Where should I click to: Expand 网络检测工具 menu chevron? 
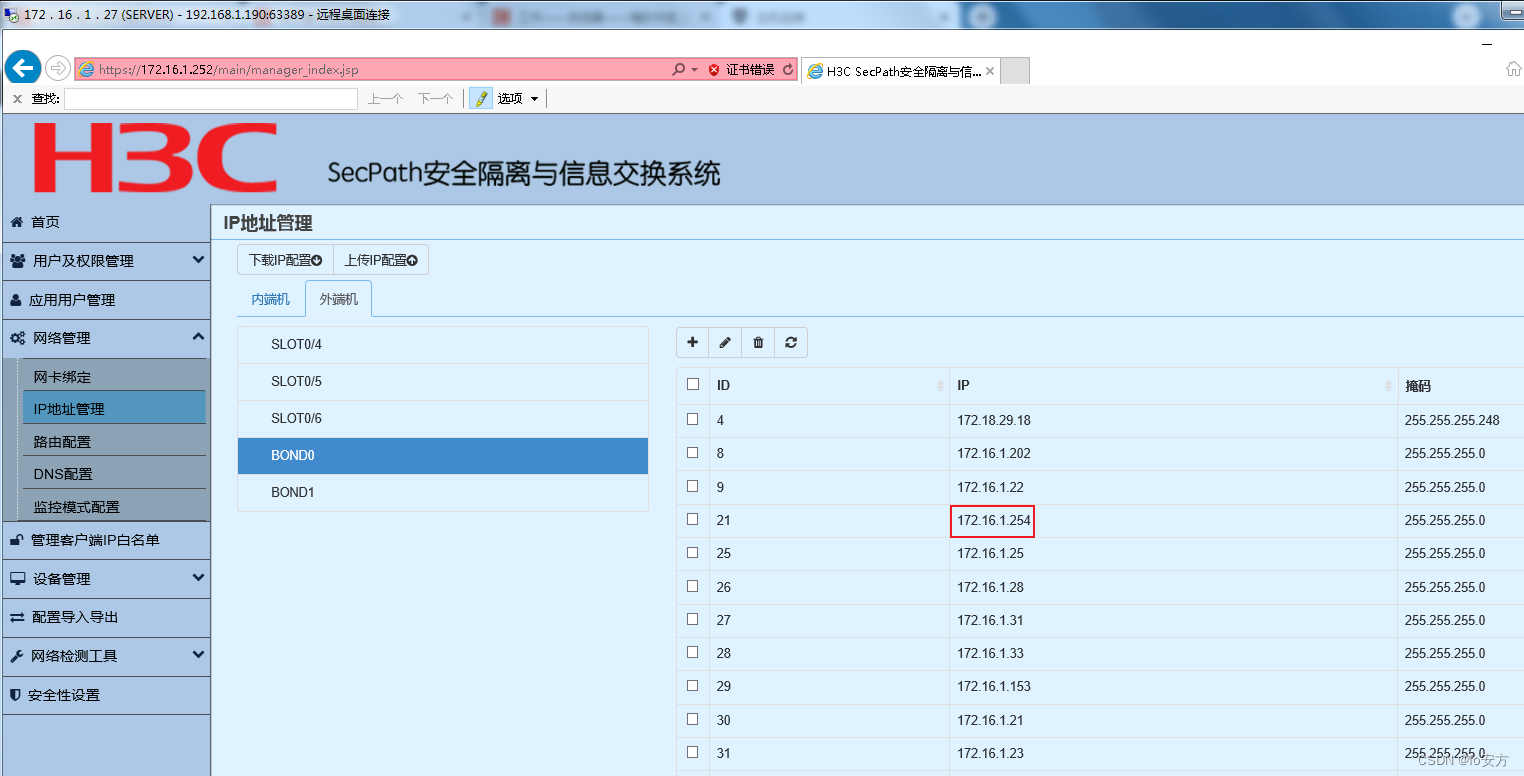[x=198, y=655]
